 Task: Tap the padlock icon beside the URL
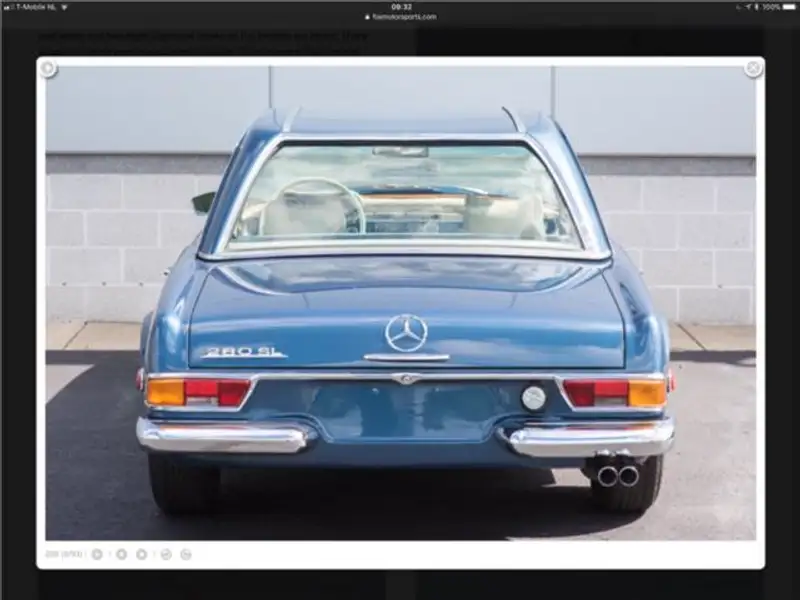(367, 17)
